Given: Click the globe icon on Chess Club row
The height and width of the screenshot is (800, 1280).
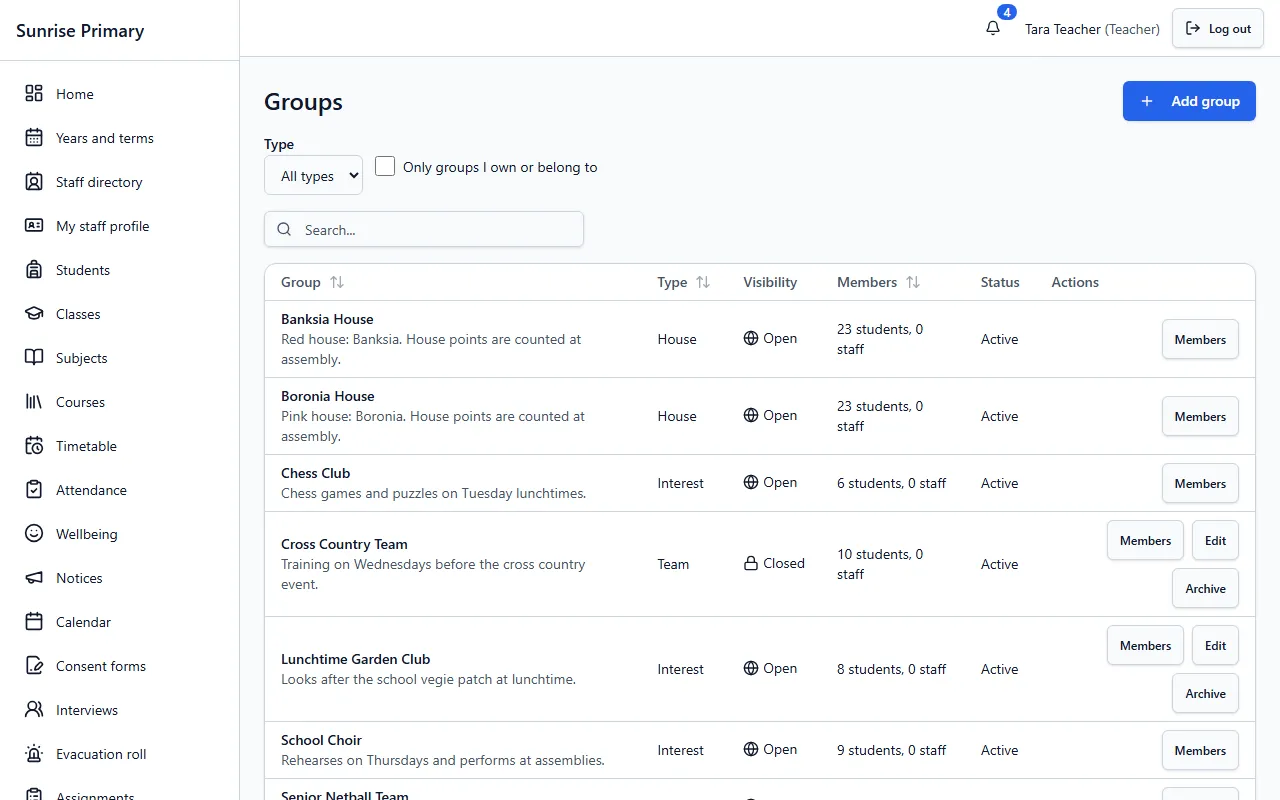Looking at the screenshot, I should [751, 483].
